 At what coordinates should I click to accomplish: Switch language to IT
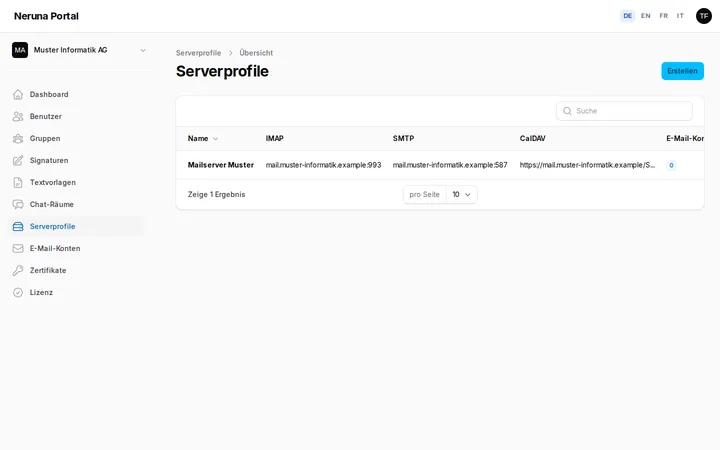[680, 16]
